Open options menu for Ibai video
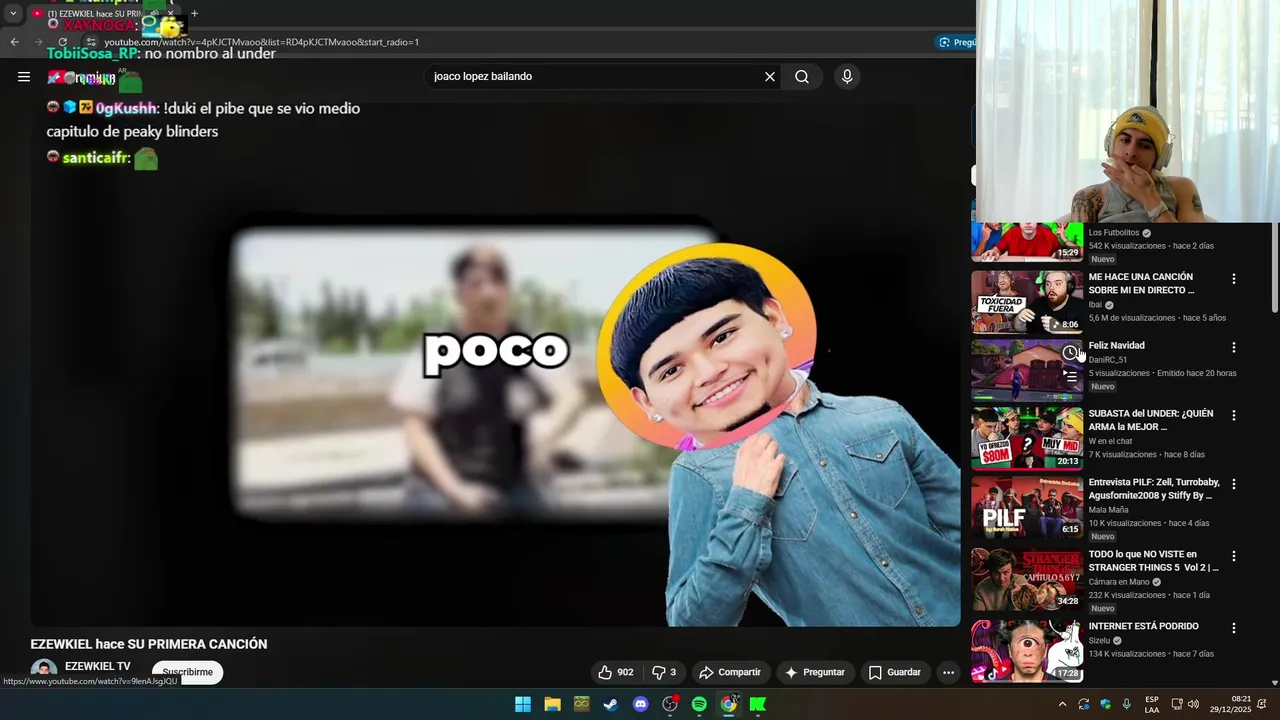The height and width of the screenshot is (720, 1280). tap(1233, 279)
